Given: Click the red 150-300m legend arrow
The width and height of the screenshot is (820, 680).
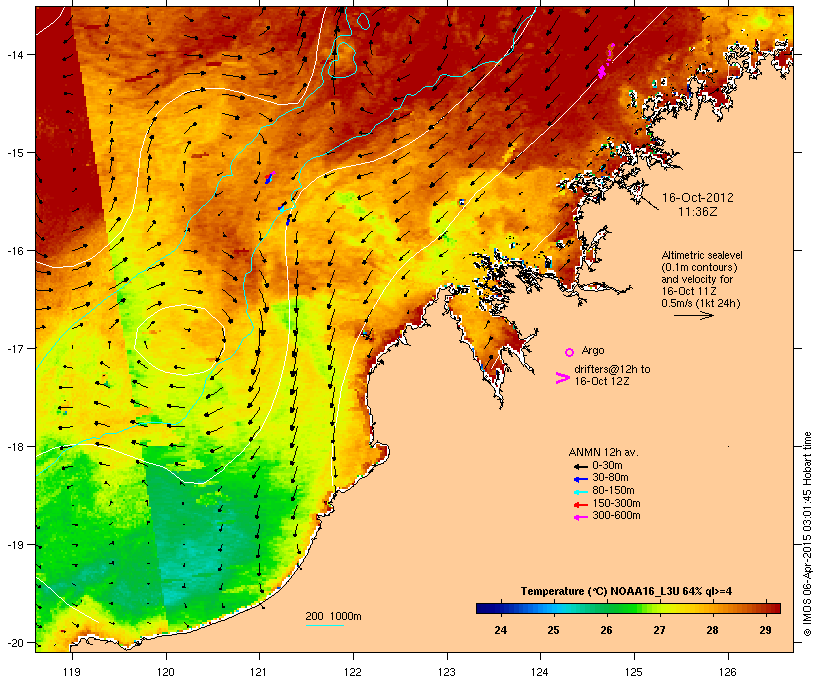Looking at the screenshot, I should (x=580, y=504).
